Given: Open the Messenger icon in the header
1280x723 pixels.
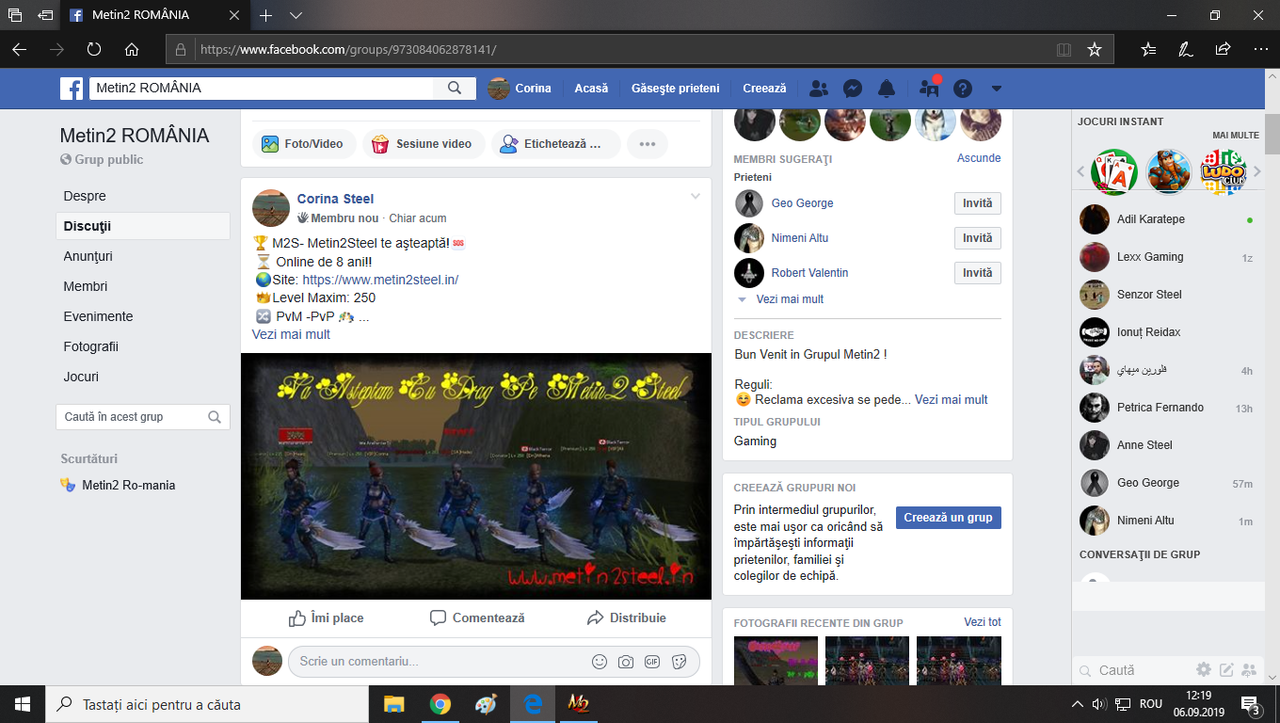Looking at the screenshot, I should (x=853, y=89).
